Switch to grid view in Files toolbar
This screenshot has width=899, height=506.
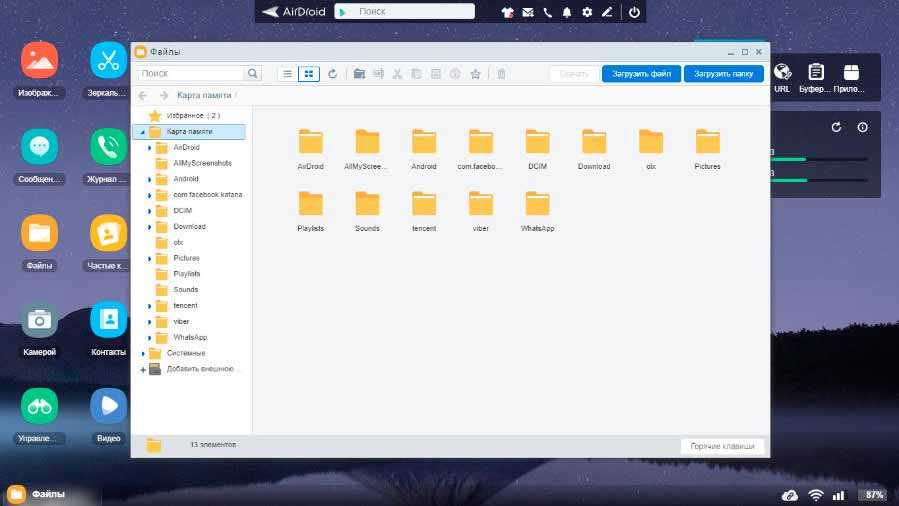309,74
